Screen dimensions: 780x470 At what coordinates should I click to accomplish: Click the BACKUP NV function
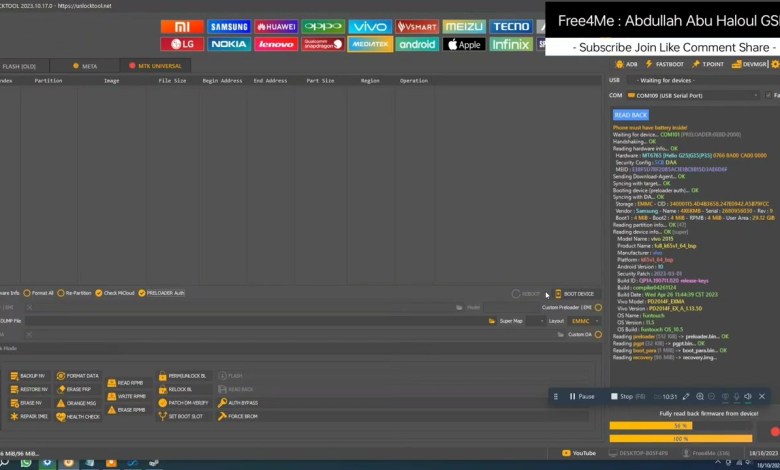click(x=28, y=376)
